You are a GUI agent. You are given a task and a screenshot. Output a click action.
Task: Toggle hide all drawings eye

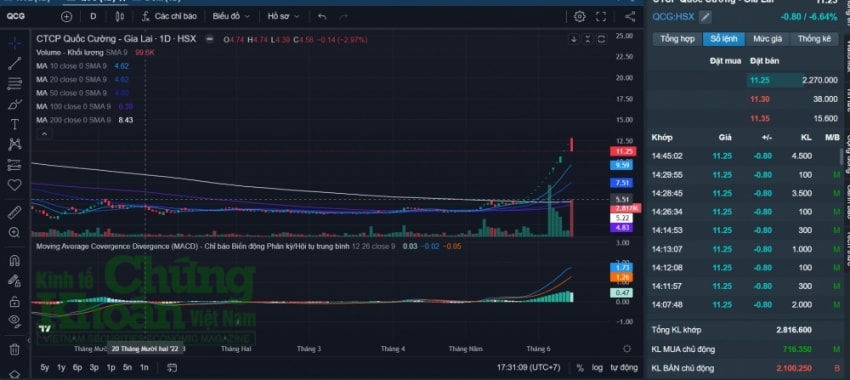point(15,321)
